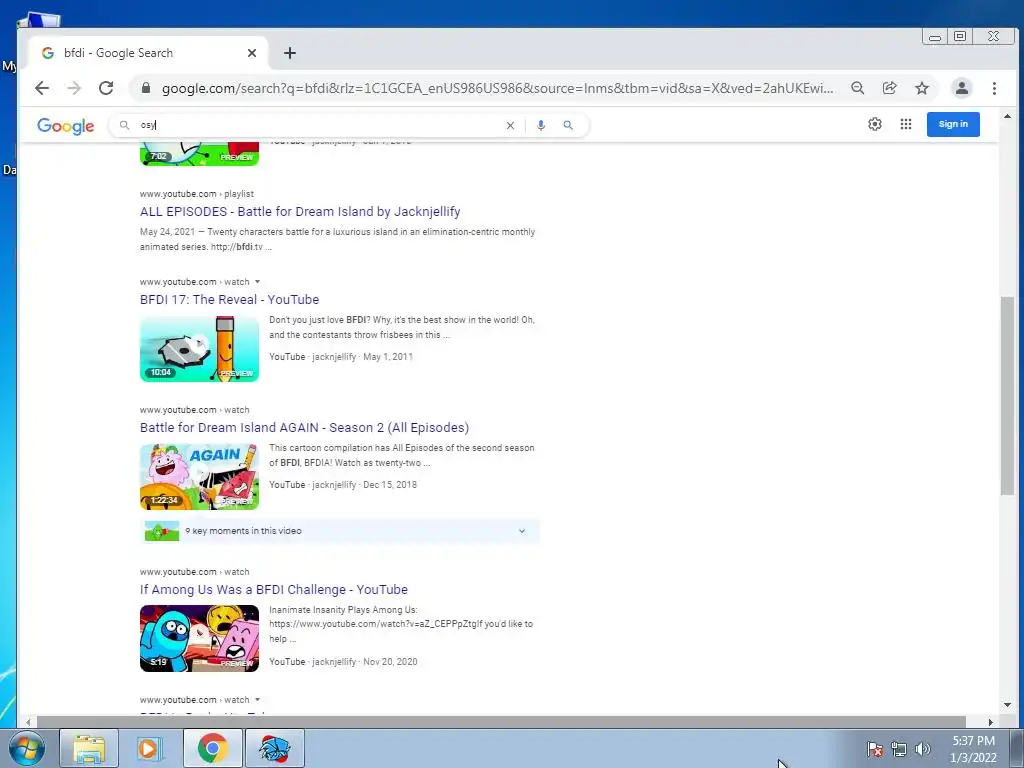
Task: Click scrollbar up arrow
Action: (1007, 116)
